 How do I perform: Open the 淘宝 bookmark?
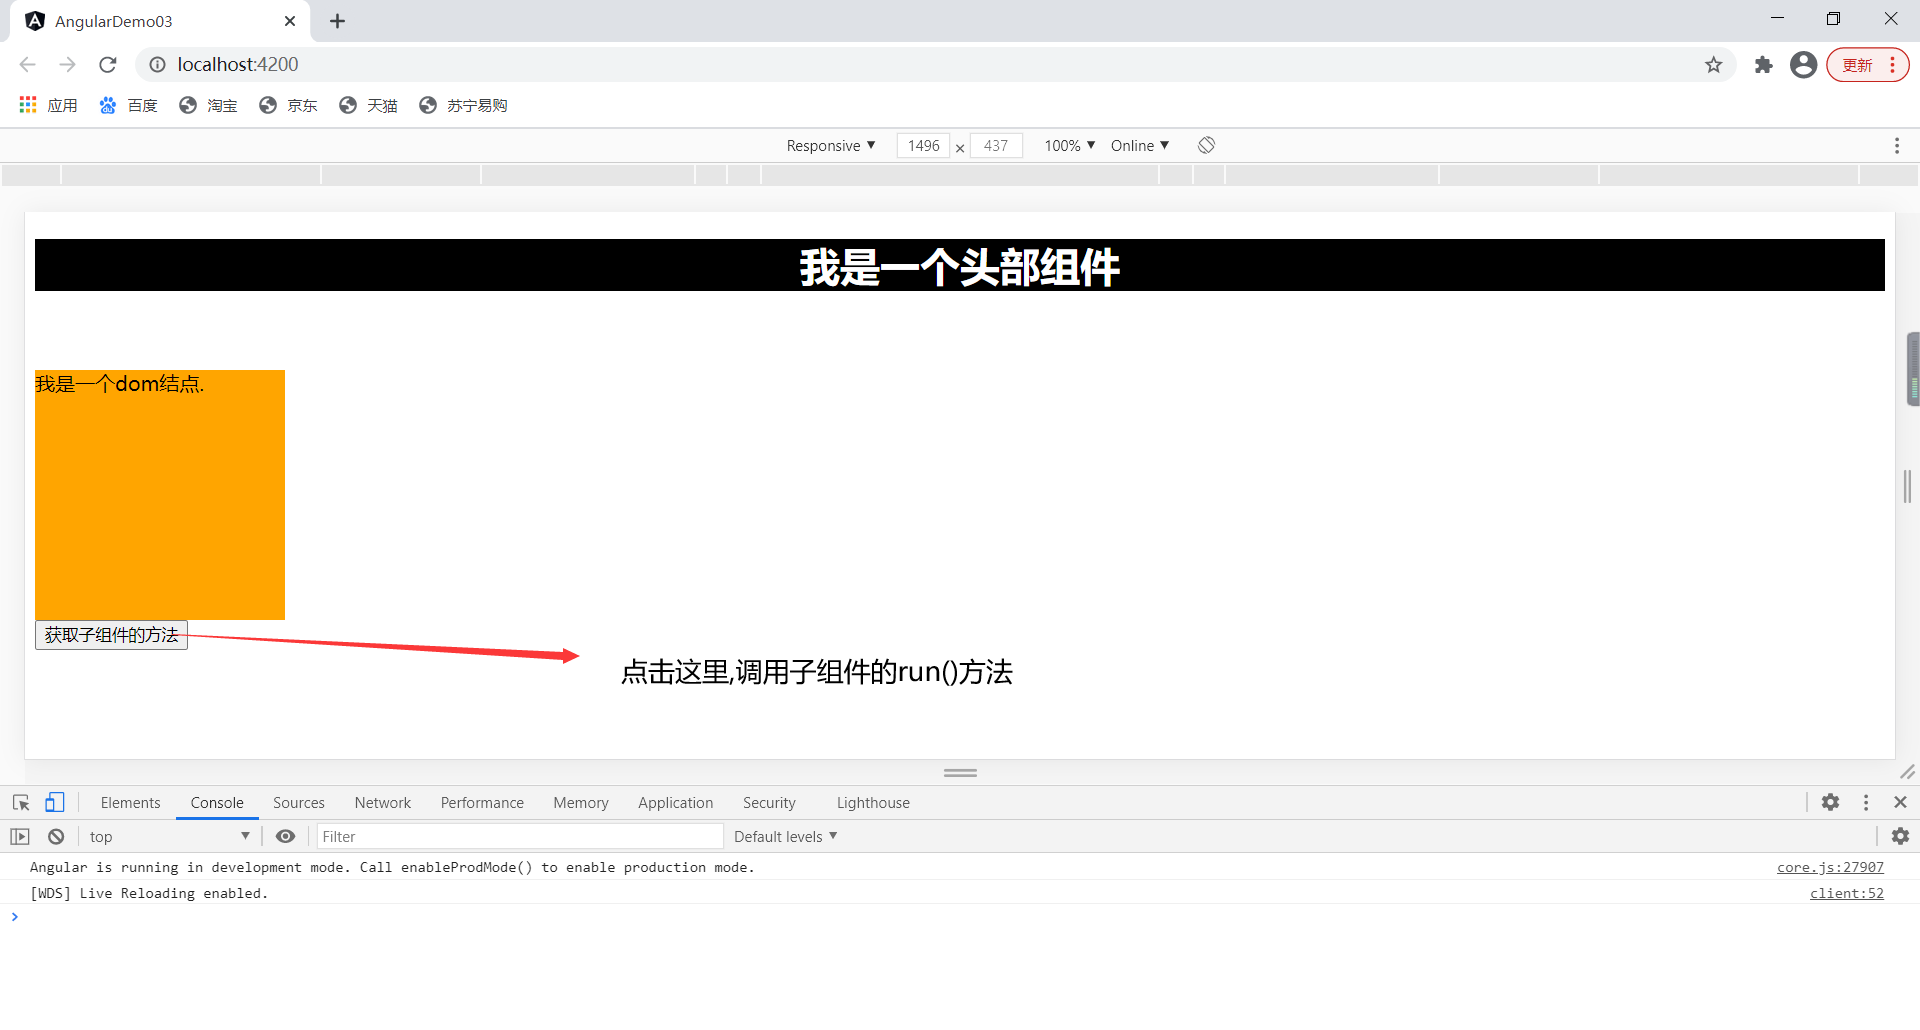pos(208,105)
